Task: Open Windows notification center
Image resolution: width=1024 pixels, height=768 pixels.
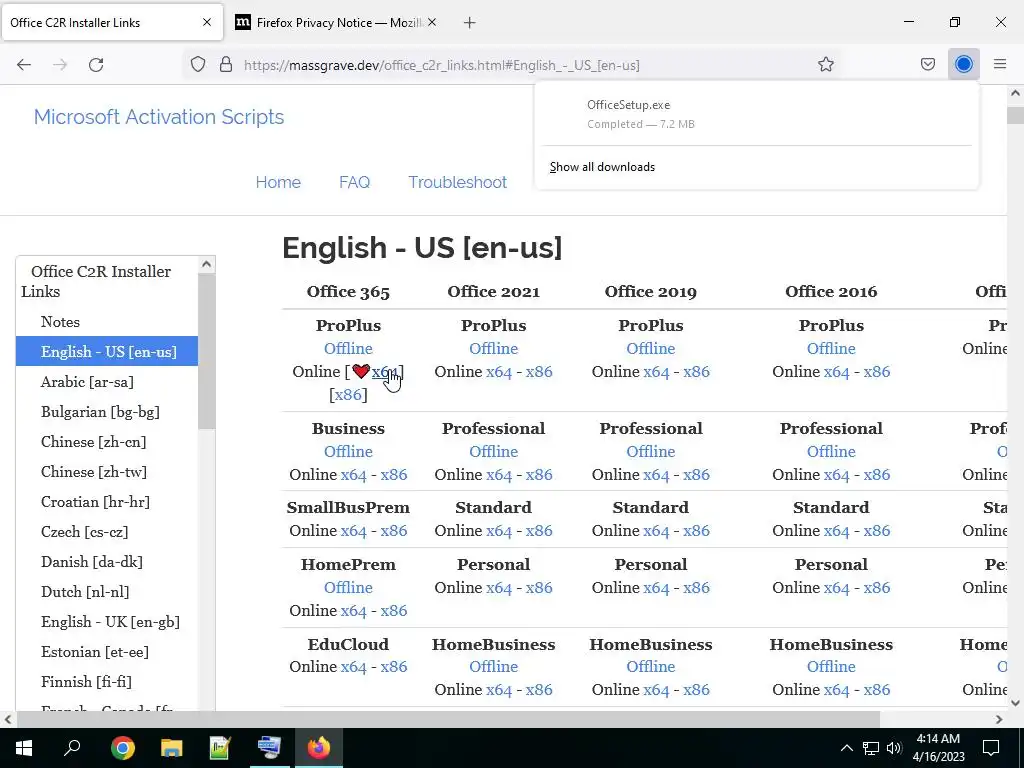Action: (991, 748)
